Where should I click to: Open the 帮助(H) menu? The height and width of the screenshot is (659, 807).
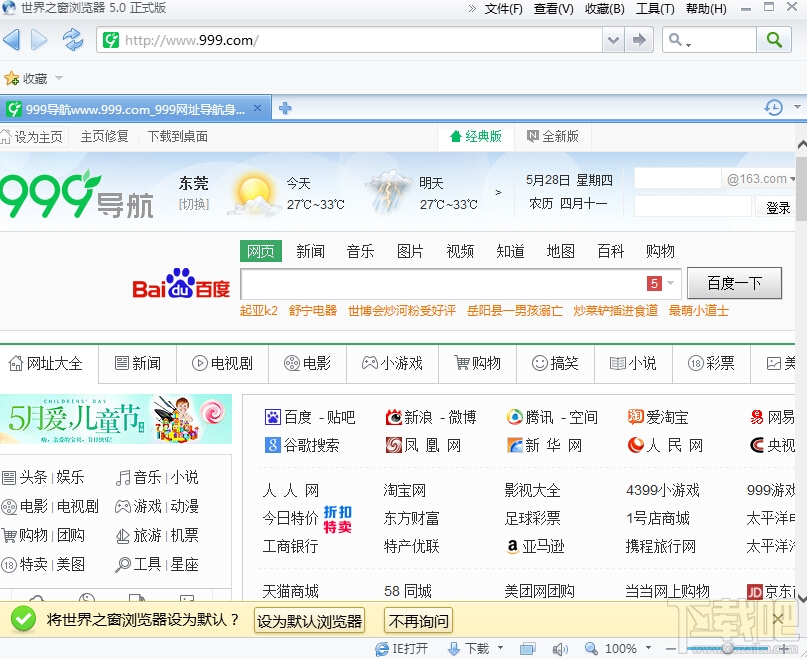click(x=706, y=9)
